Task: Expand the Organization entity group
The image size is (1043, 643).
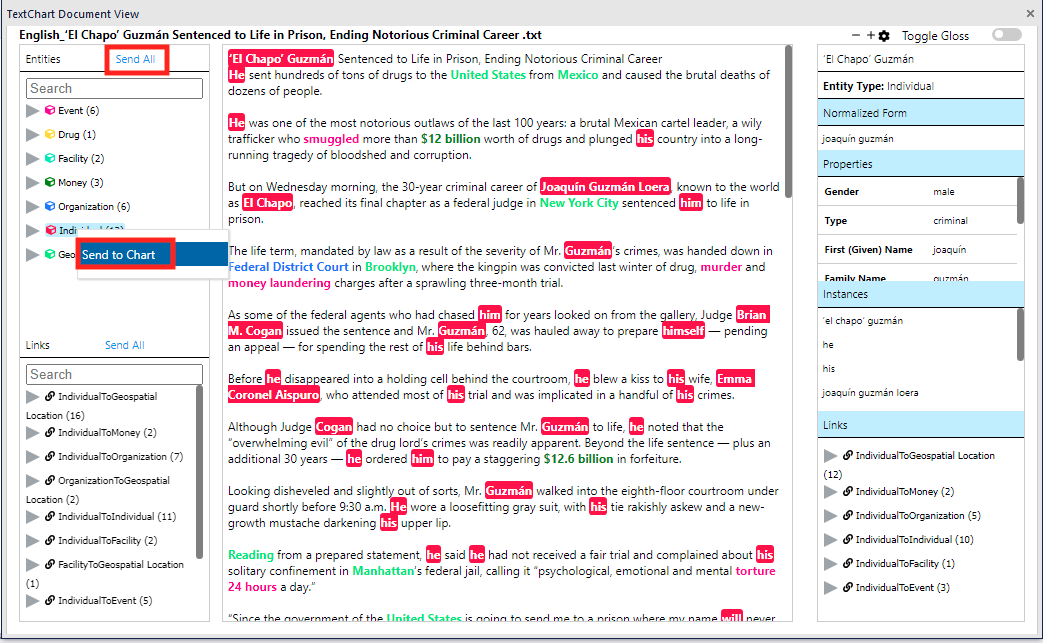Action: (33, 207)
